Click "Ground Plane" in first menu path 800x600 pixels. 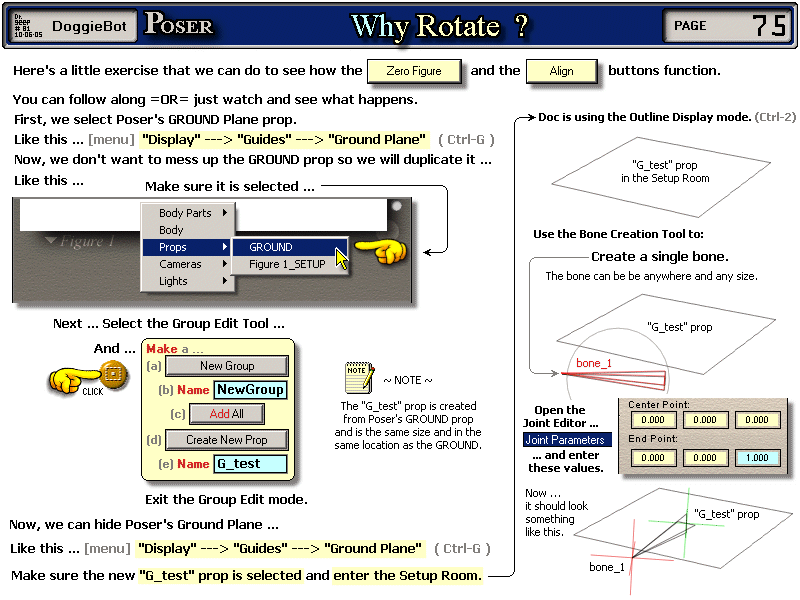point(377,139)
